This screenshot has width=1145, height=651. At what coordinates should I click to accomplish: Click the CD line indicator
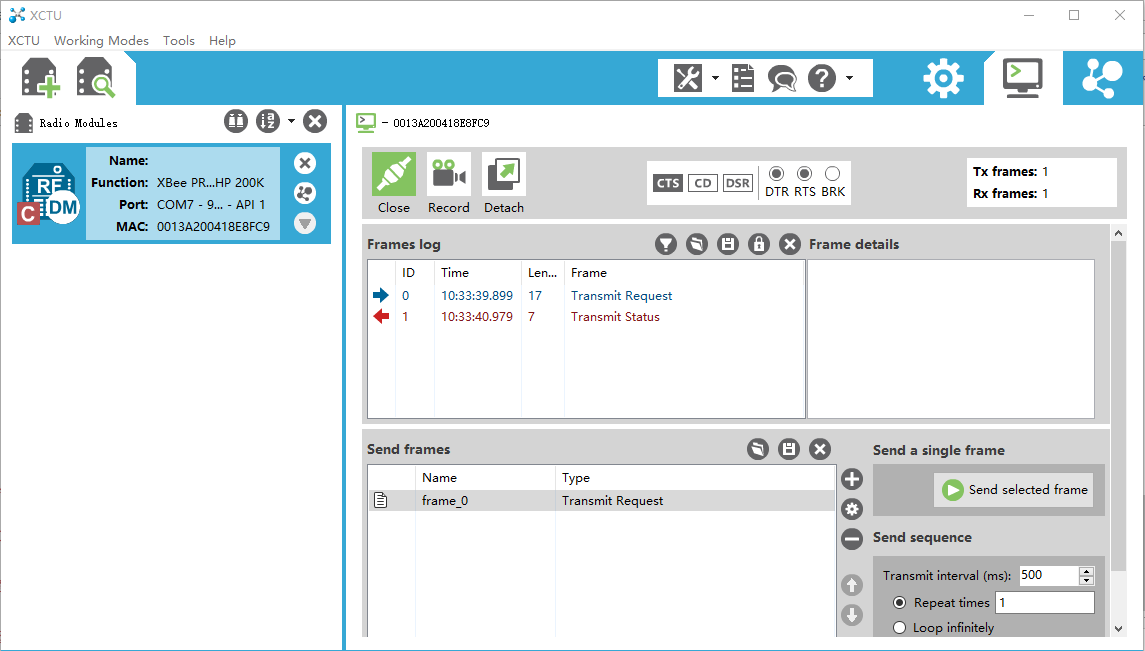tap(702, 182)
